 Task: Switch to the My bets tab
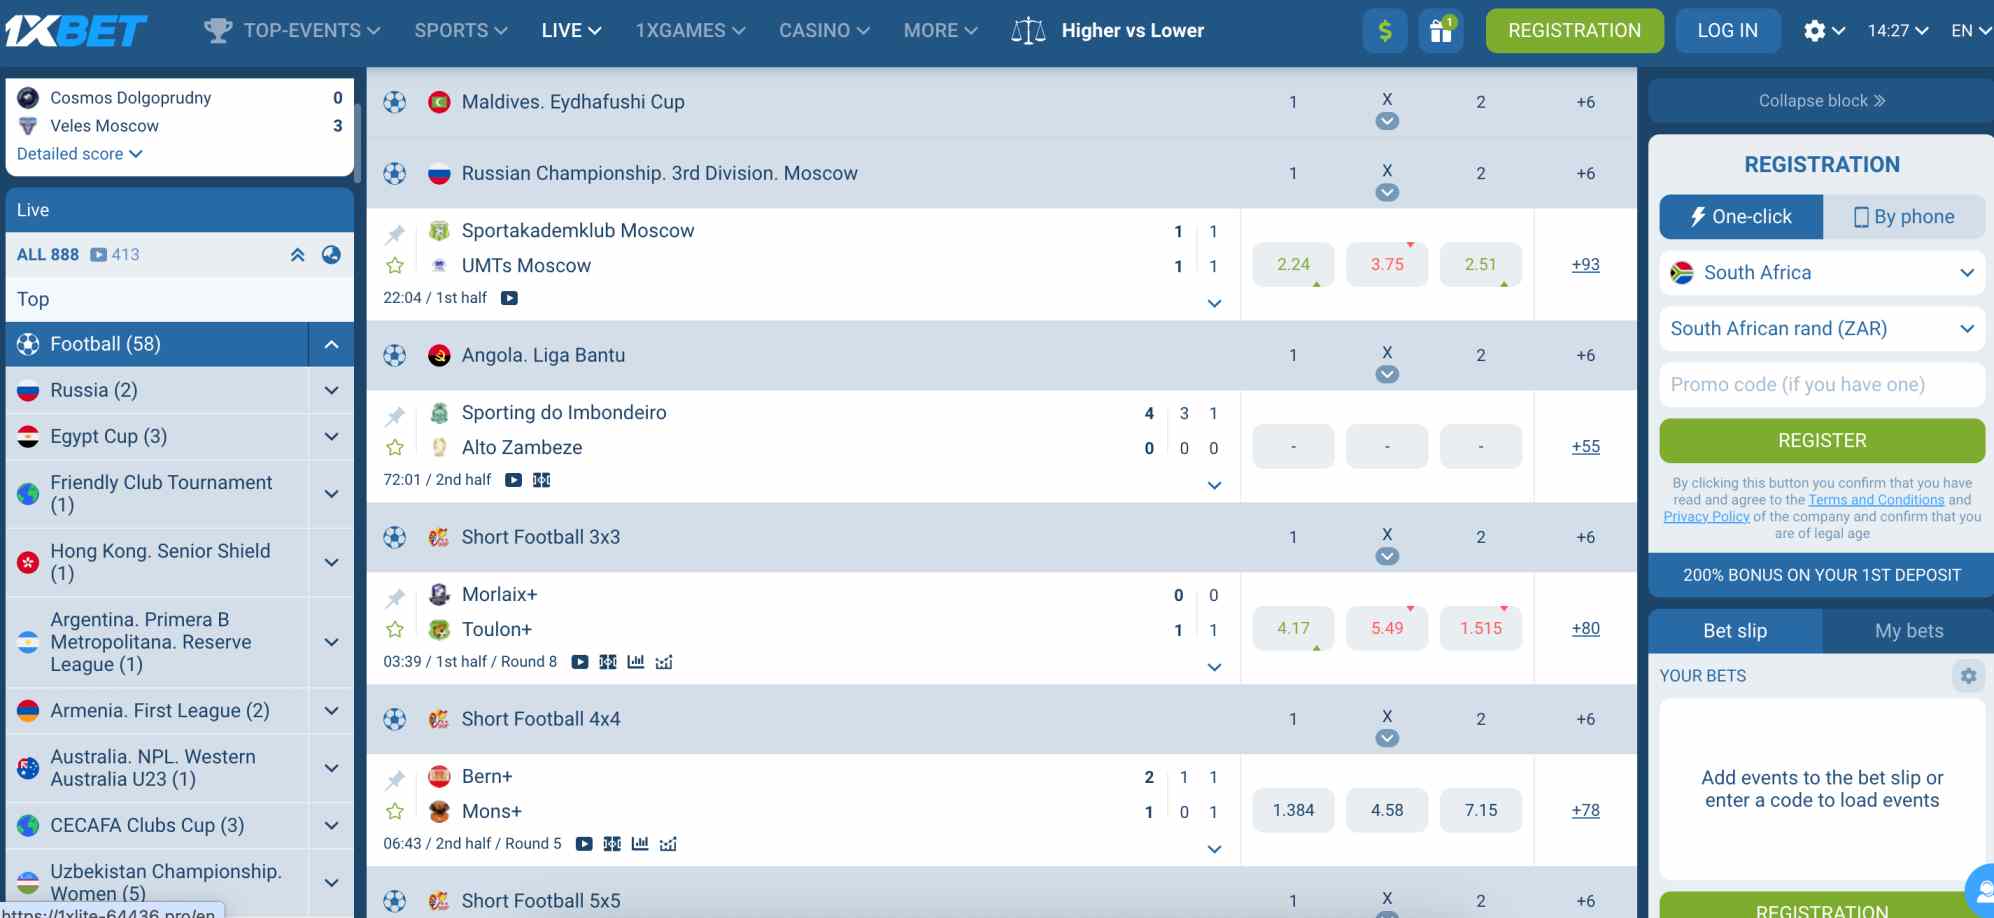pos(1908,631)
